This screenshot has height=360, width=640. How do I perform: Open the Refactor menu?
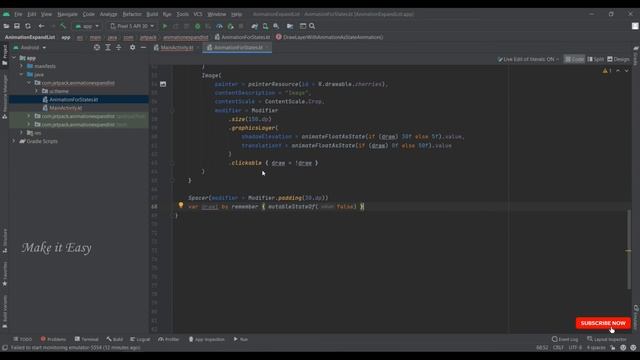click(x=132, y=14)
